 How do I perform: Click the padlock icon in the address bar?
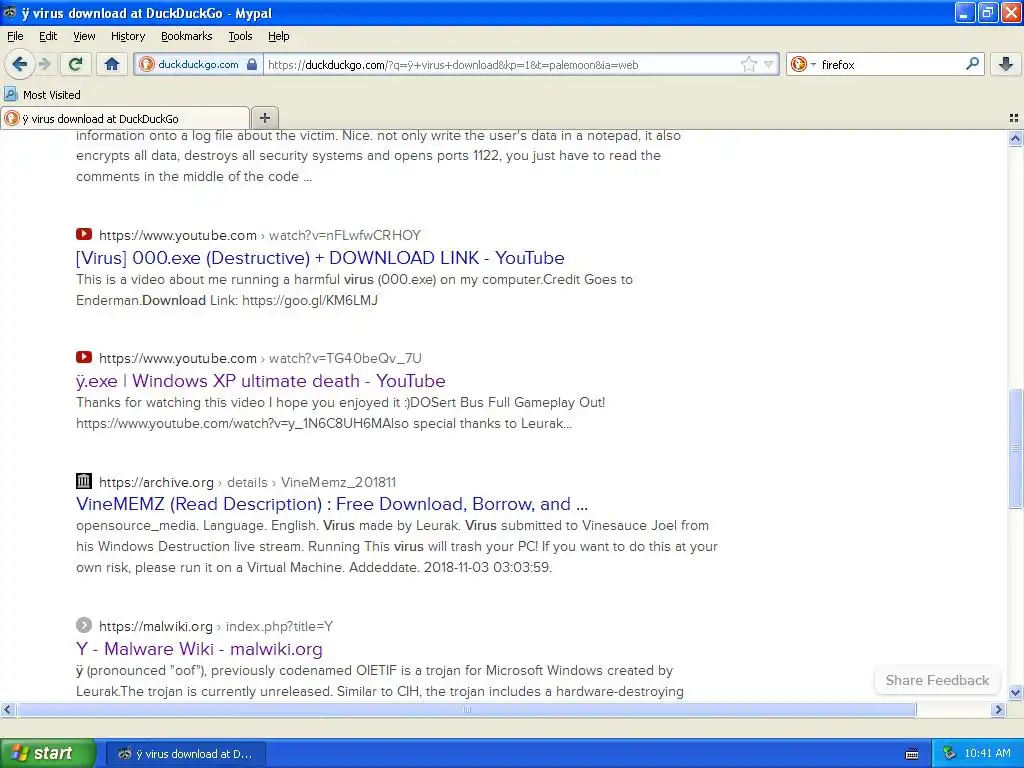[252, 64]
